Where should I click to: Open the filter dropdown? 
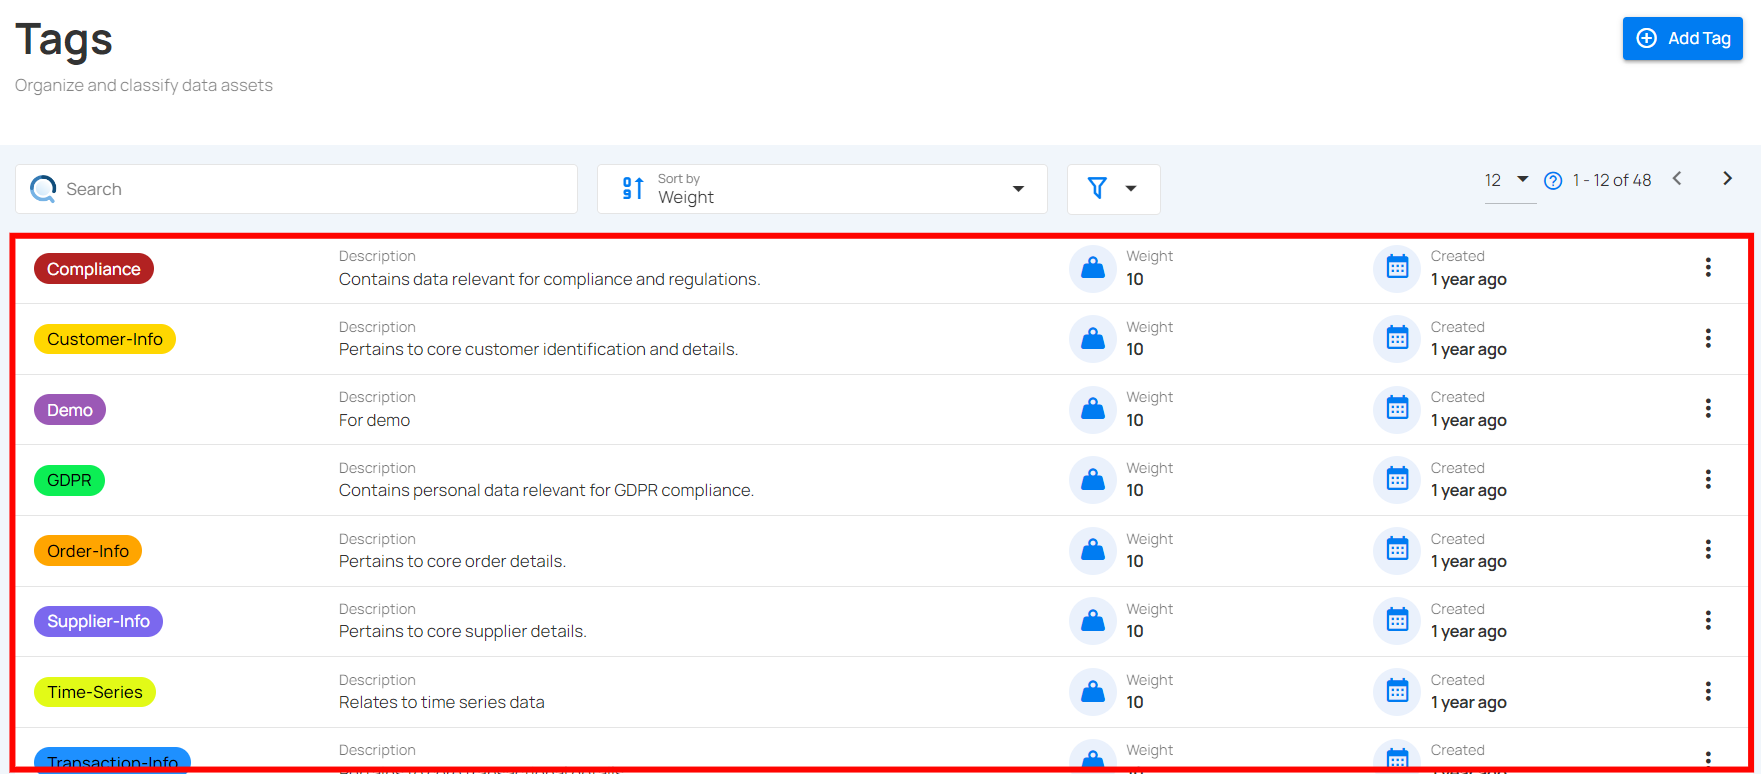point(1113,189)
